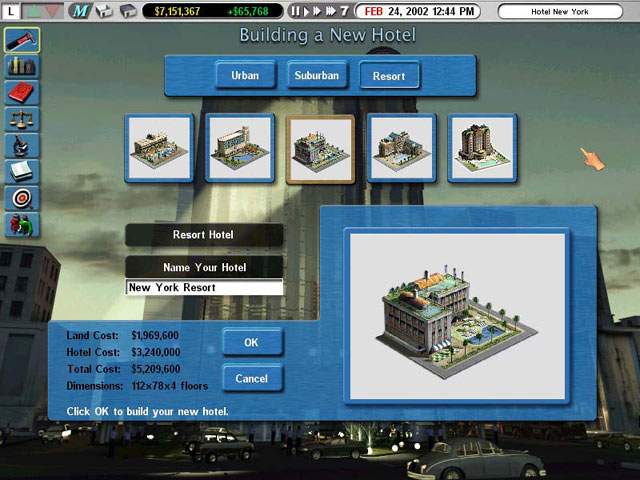The height and width of the screenshot is (480, 640).
Task: Open the microscope research icon
Action: tap(22, 145)
